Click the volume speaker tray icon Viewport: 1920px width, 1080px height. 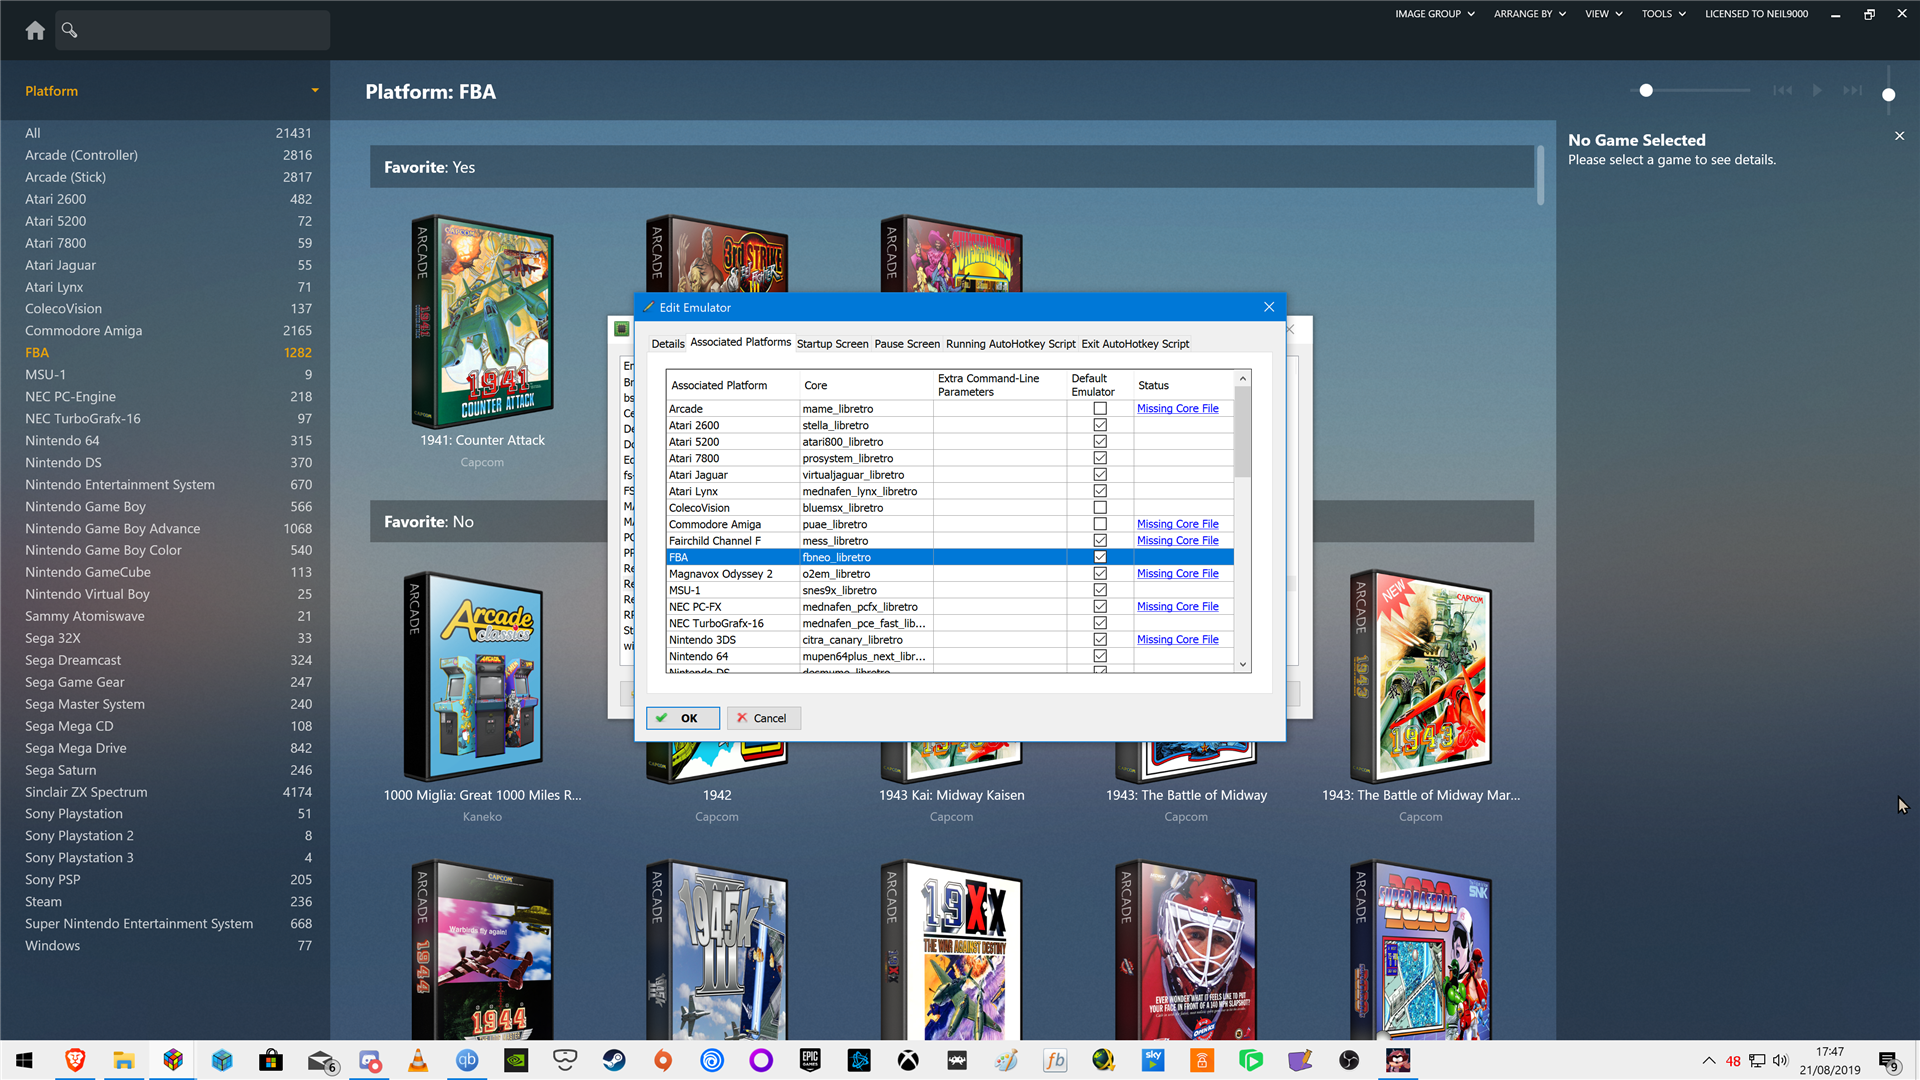1780,1060
